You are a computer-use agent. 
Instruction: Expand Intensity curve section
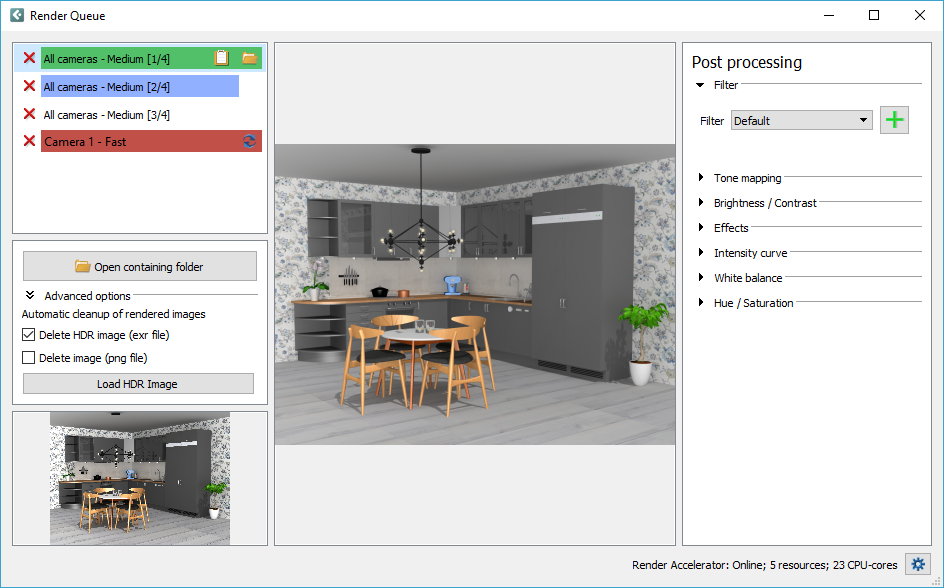point(701,253)
